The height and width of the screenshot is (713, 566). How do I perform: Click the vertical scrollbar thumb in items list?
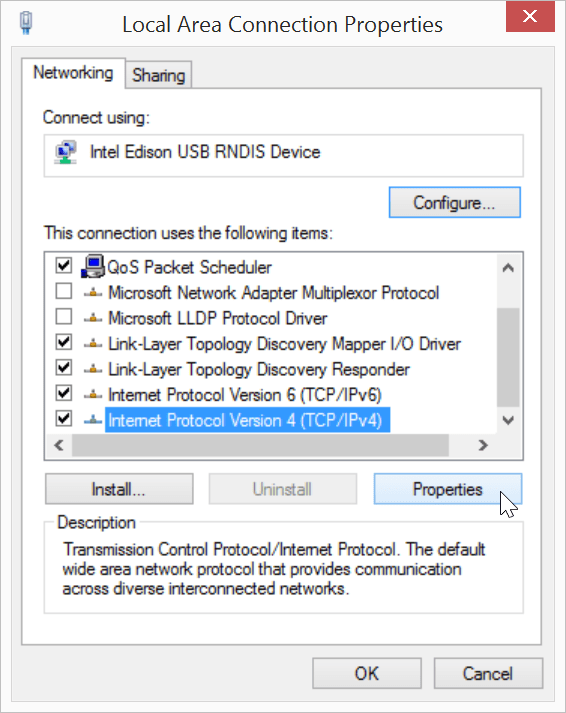pos(508,357)
